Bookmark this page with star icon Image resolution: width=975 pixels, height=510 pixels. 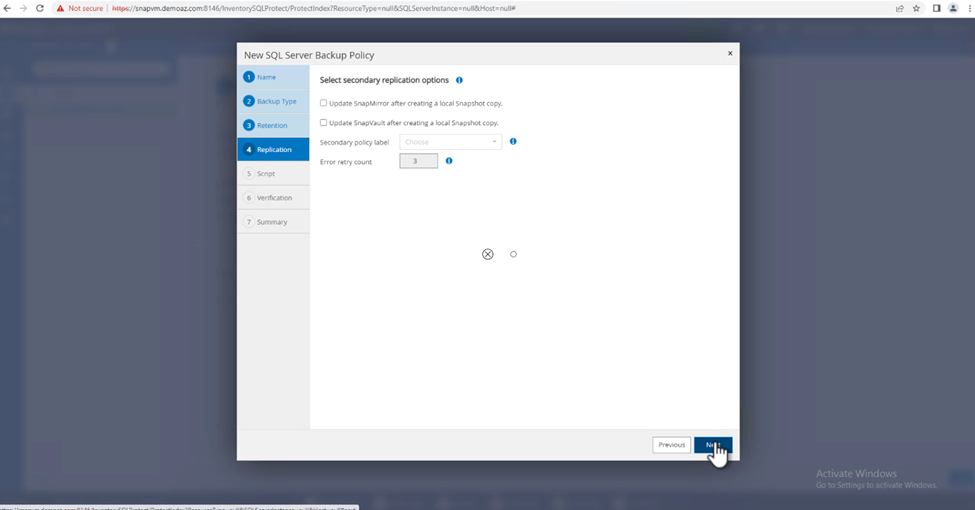916,8
